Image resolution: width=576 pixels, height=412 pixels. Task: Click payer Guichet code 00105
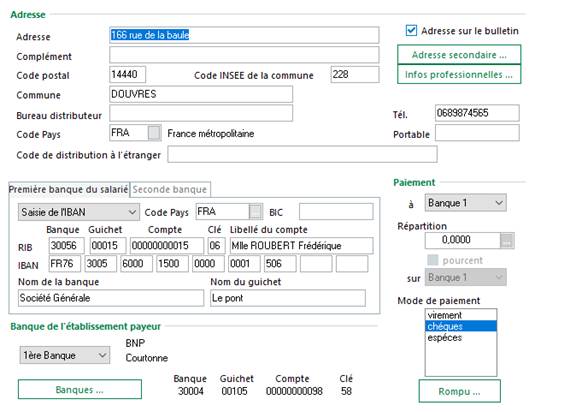(234, 391)
